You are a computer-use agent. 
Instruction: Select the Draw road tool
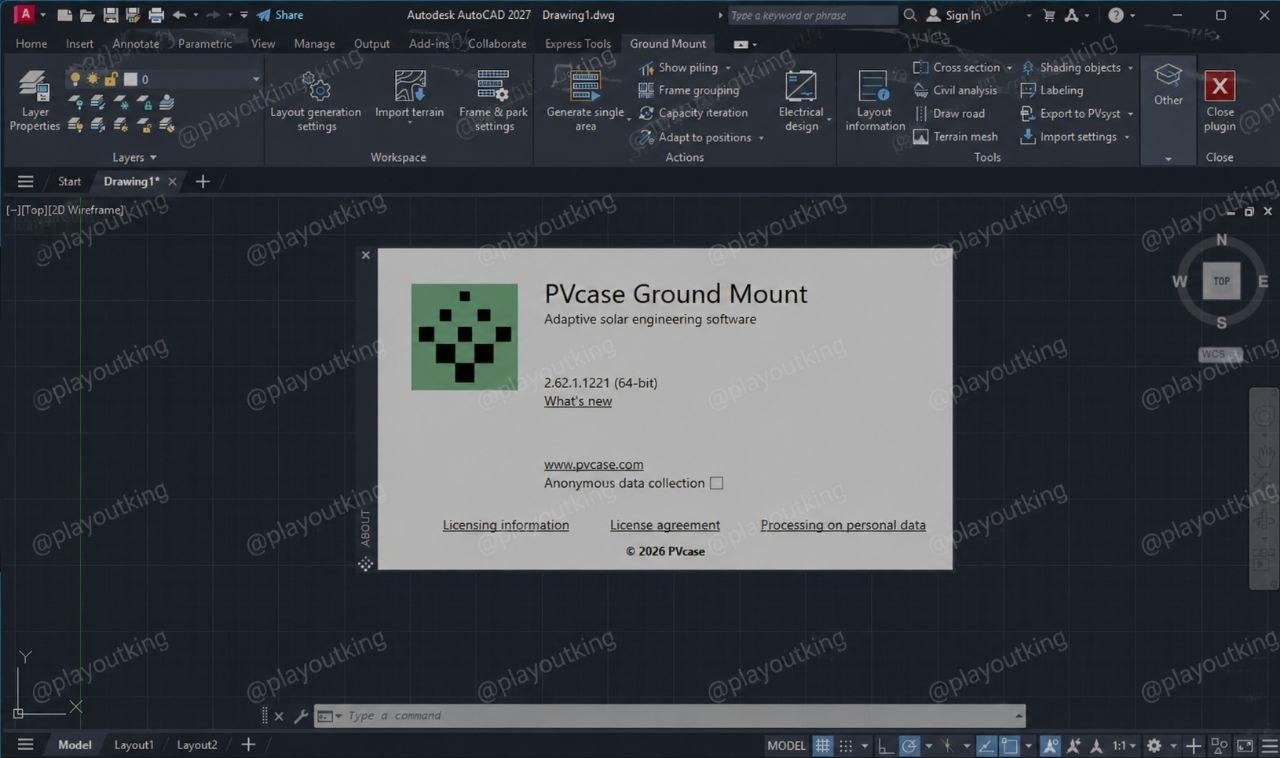click(x=949, y=113)
